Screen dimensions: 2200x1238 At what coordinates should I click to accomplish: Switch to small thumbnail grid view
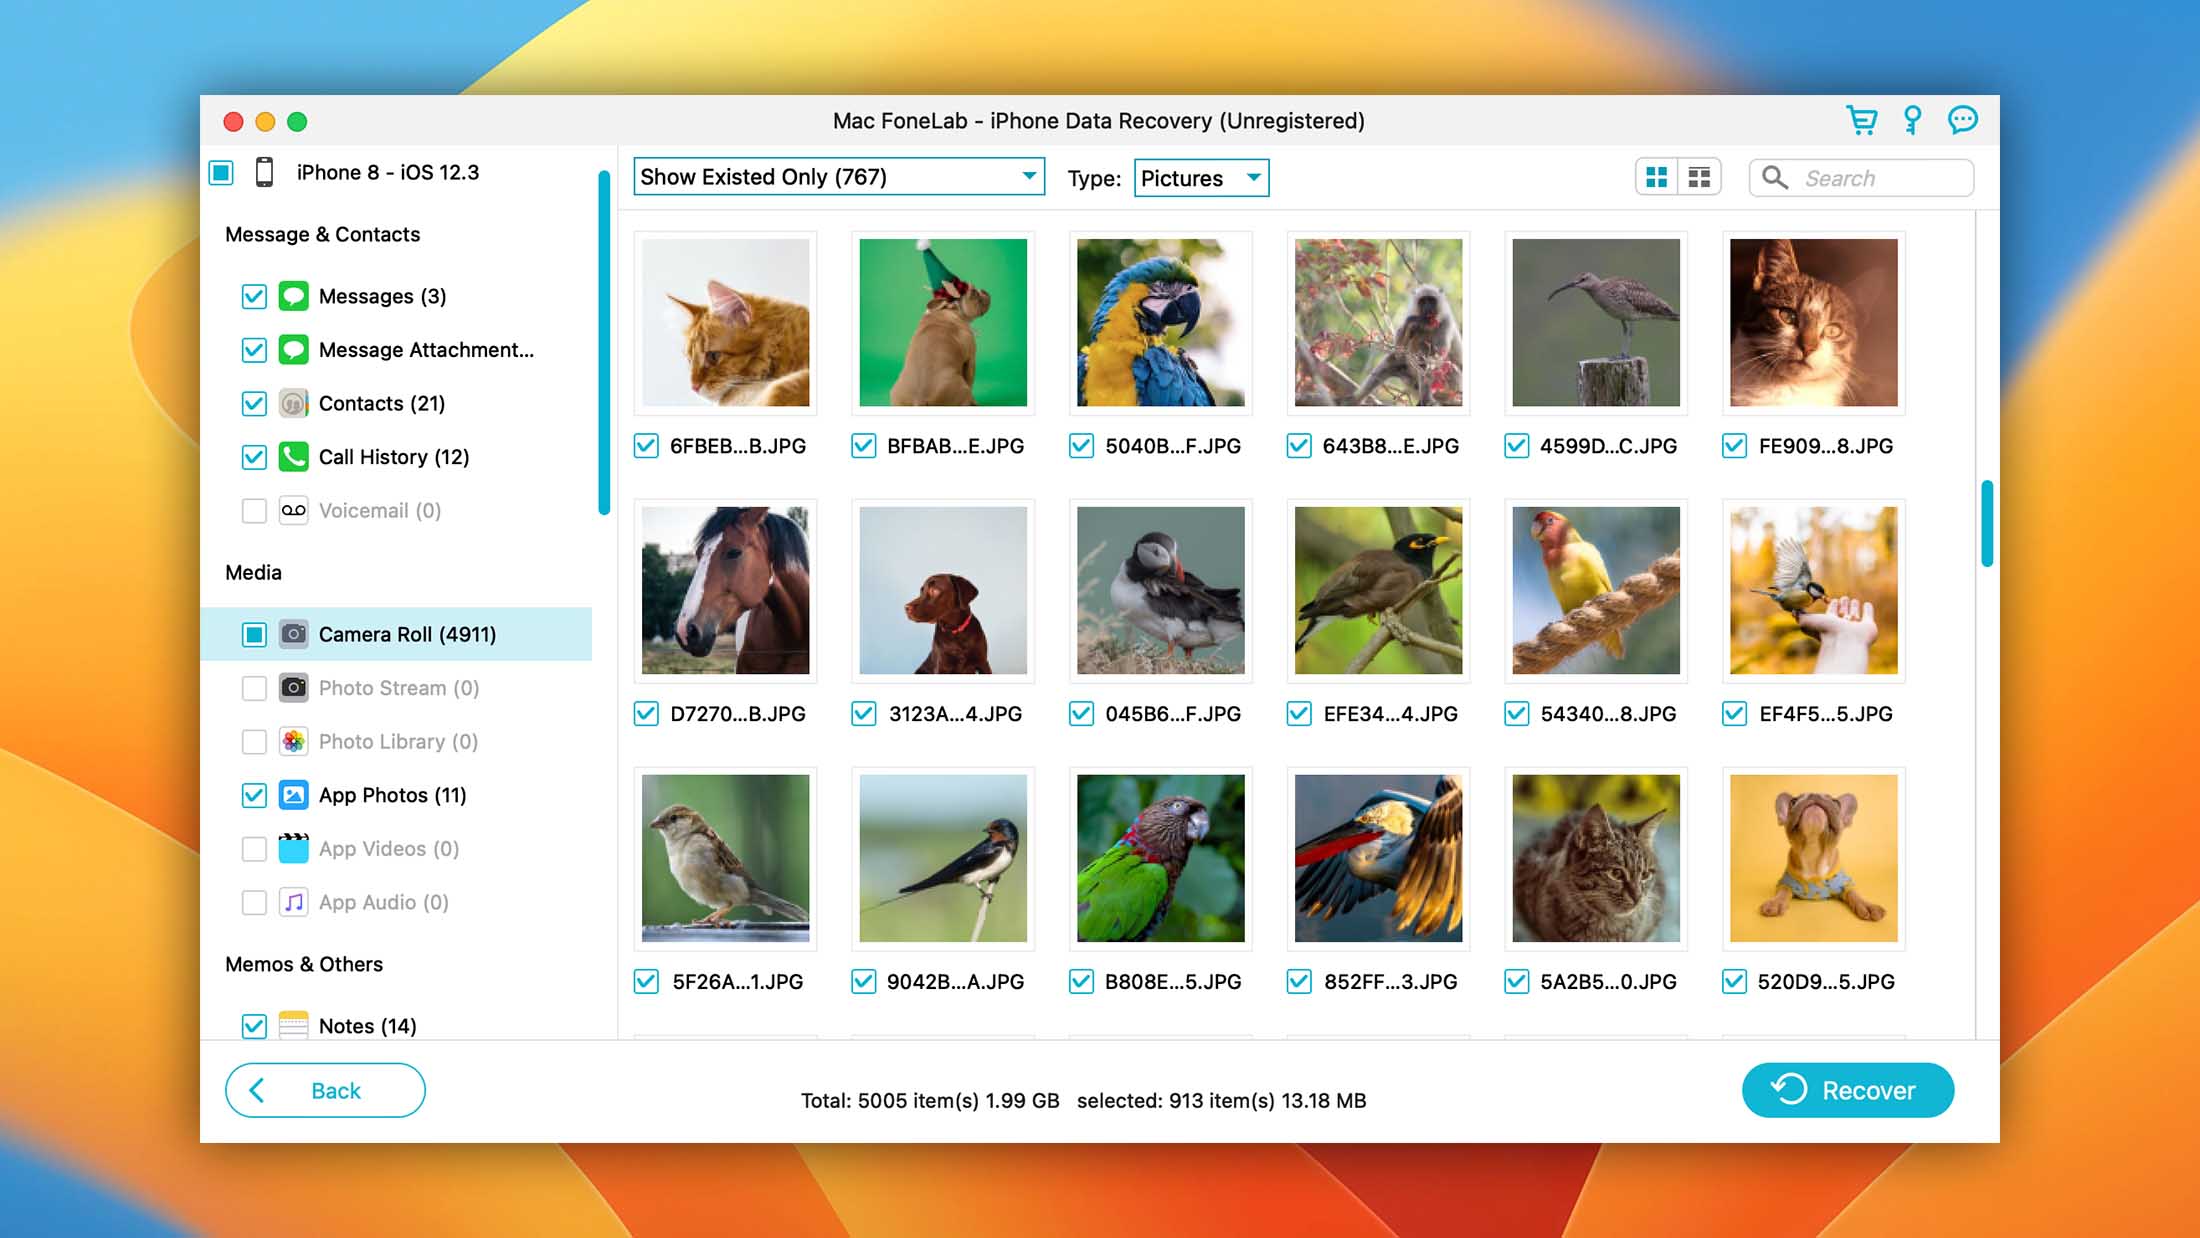pos(1699,178)
